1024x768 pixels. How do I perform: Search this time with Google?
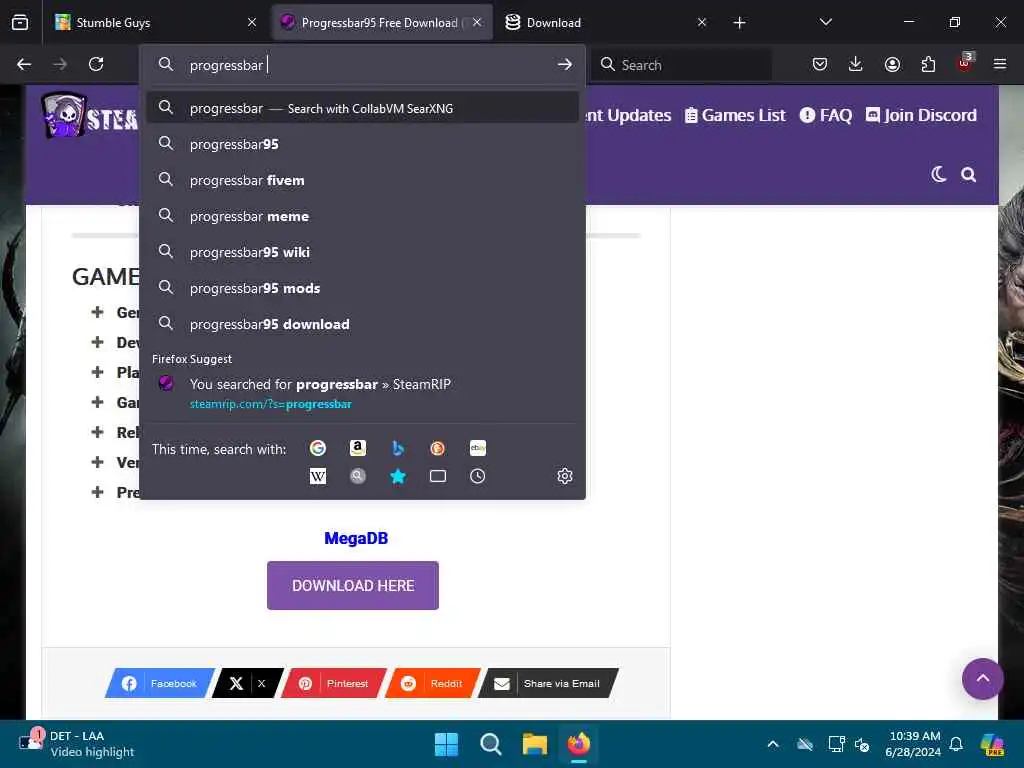click(x=318, y=448)
